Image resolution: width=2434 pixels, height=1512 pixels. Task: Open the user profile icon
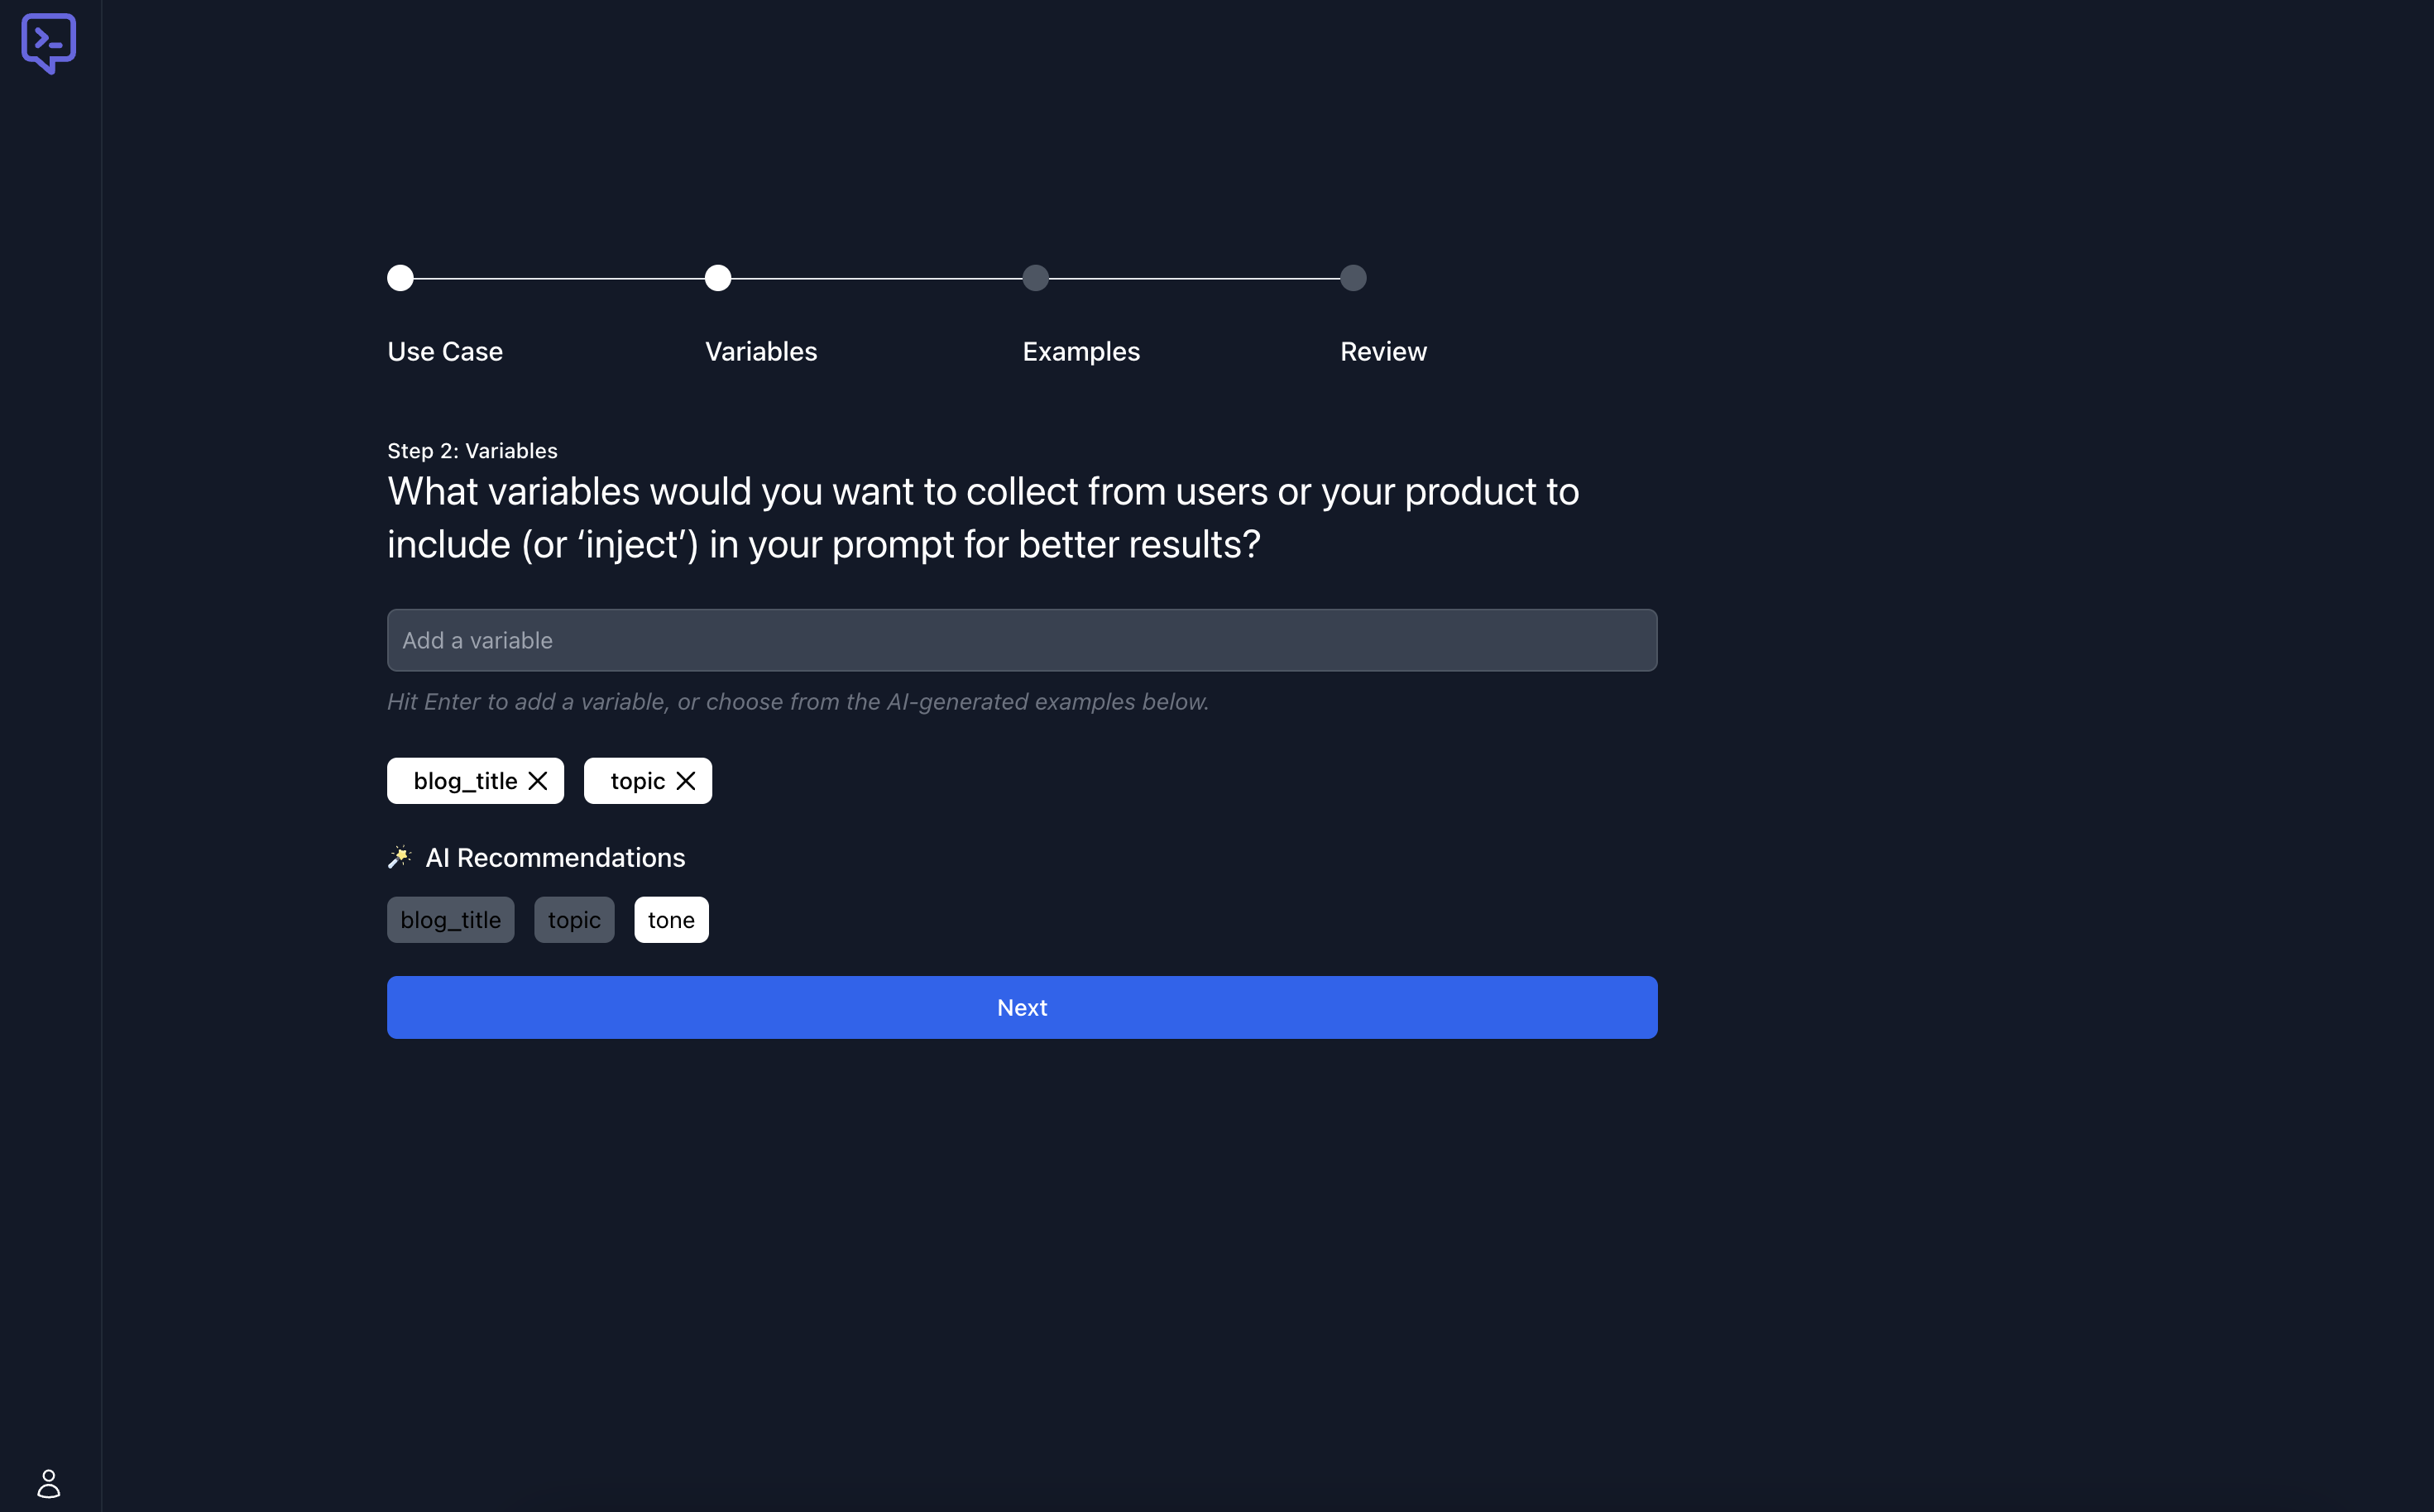(48, 1482)
